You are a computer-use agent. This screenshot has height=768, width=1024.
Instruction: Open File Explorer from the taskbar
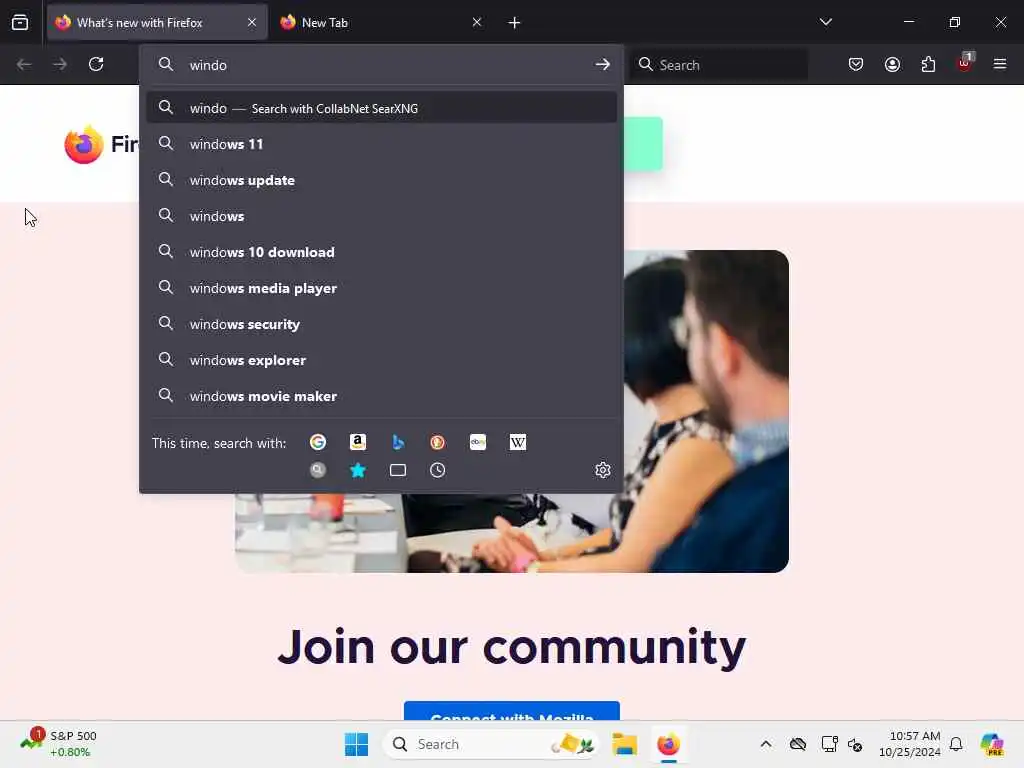coord(624,744)
